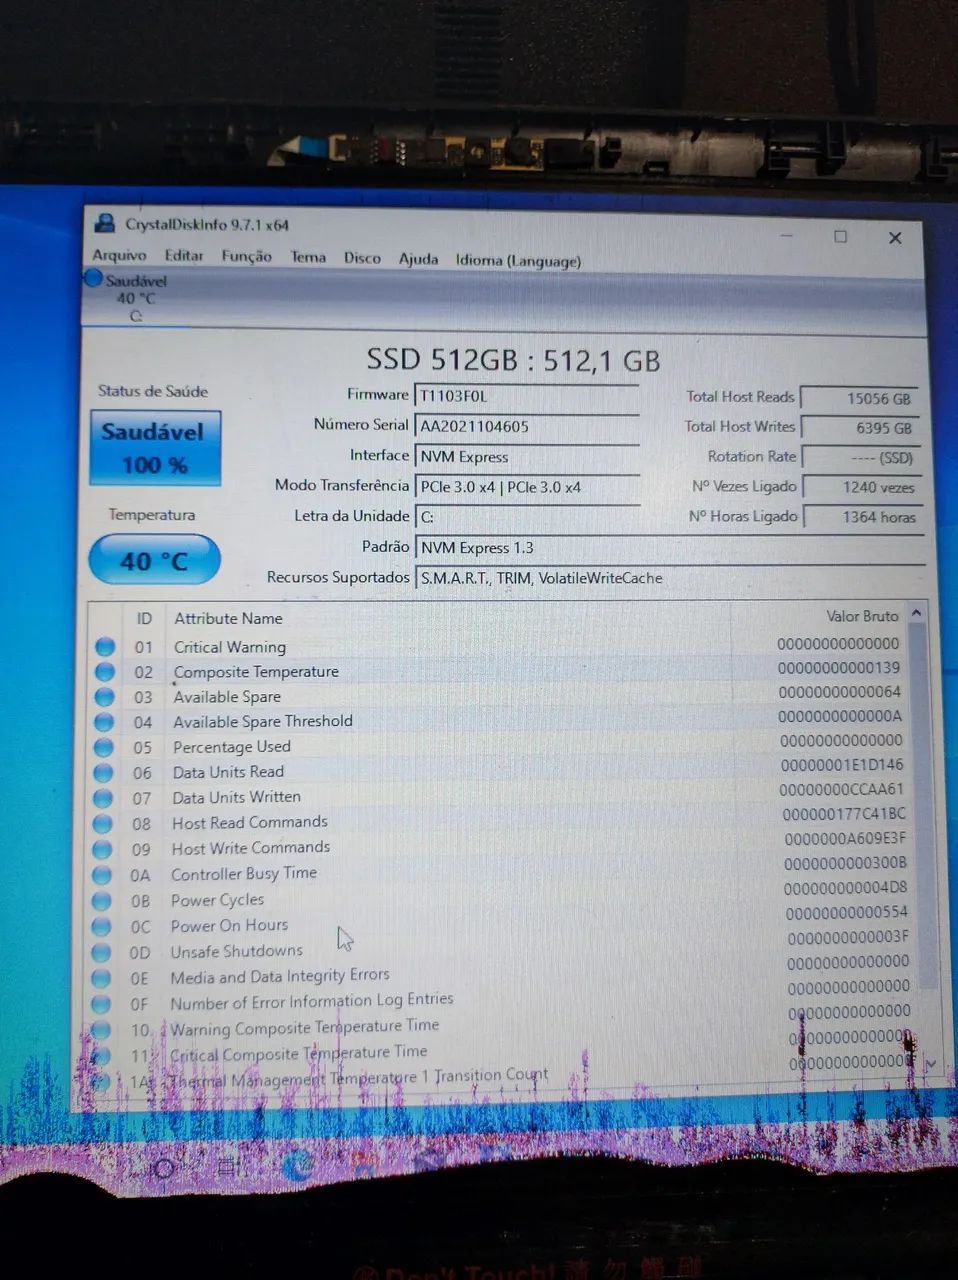This screenshot has height=1280, width=958.
Task: Click the transfer mode field PCIe 3.0 x4
Action: [527, 487]
